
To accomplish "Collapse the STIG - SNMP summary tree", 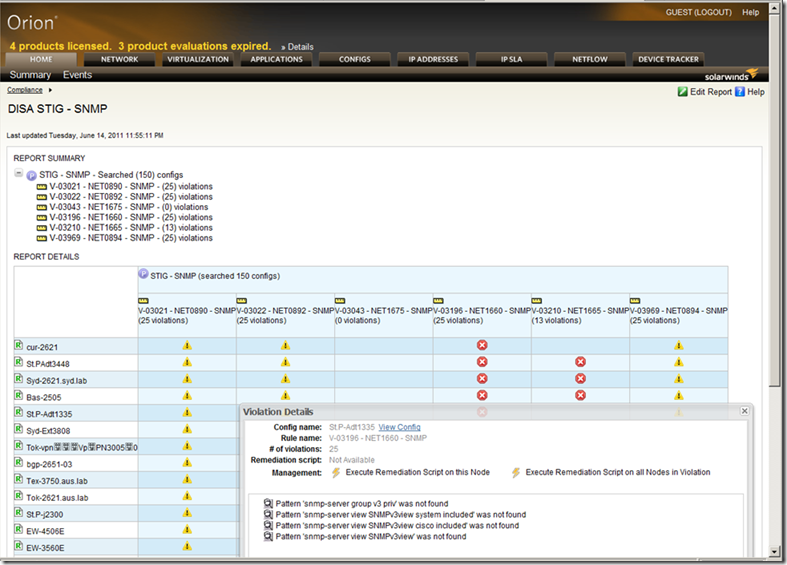I will (19, 173).
